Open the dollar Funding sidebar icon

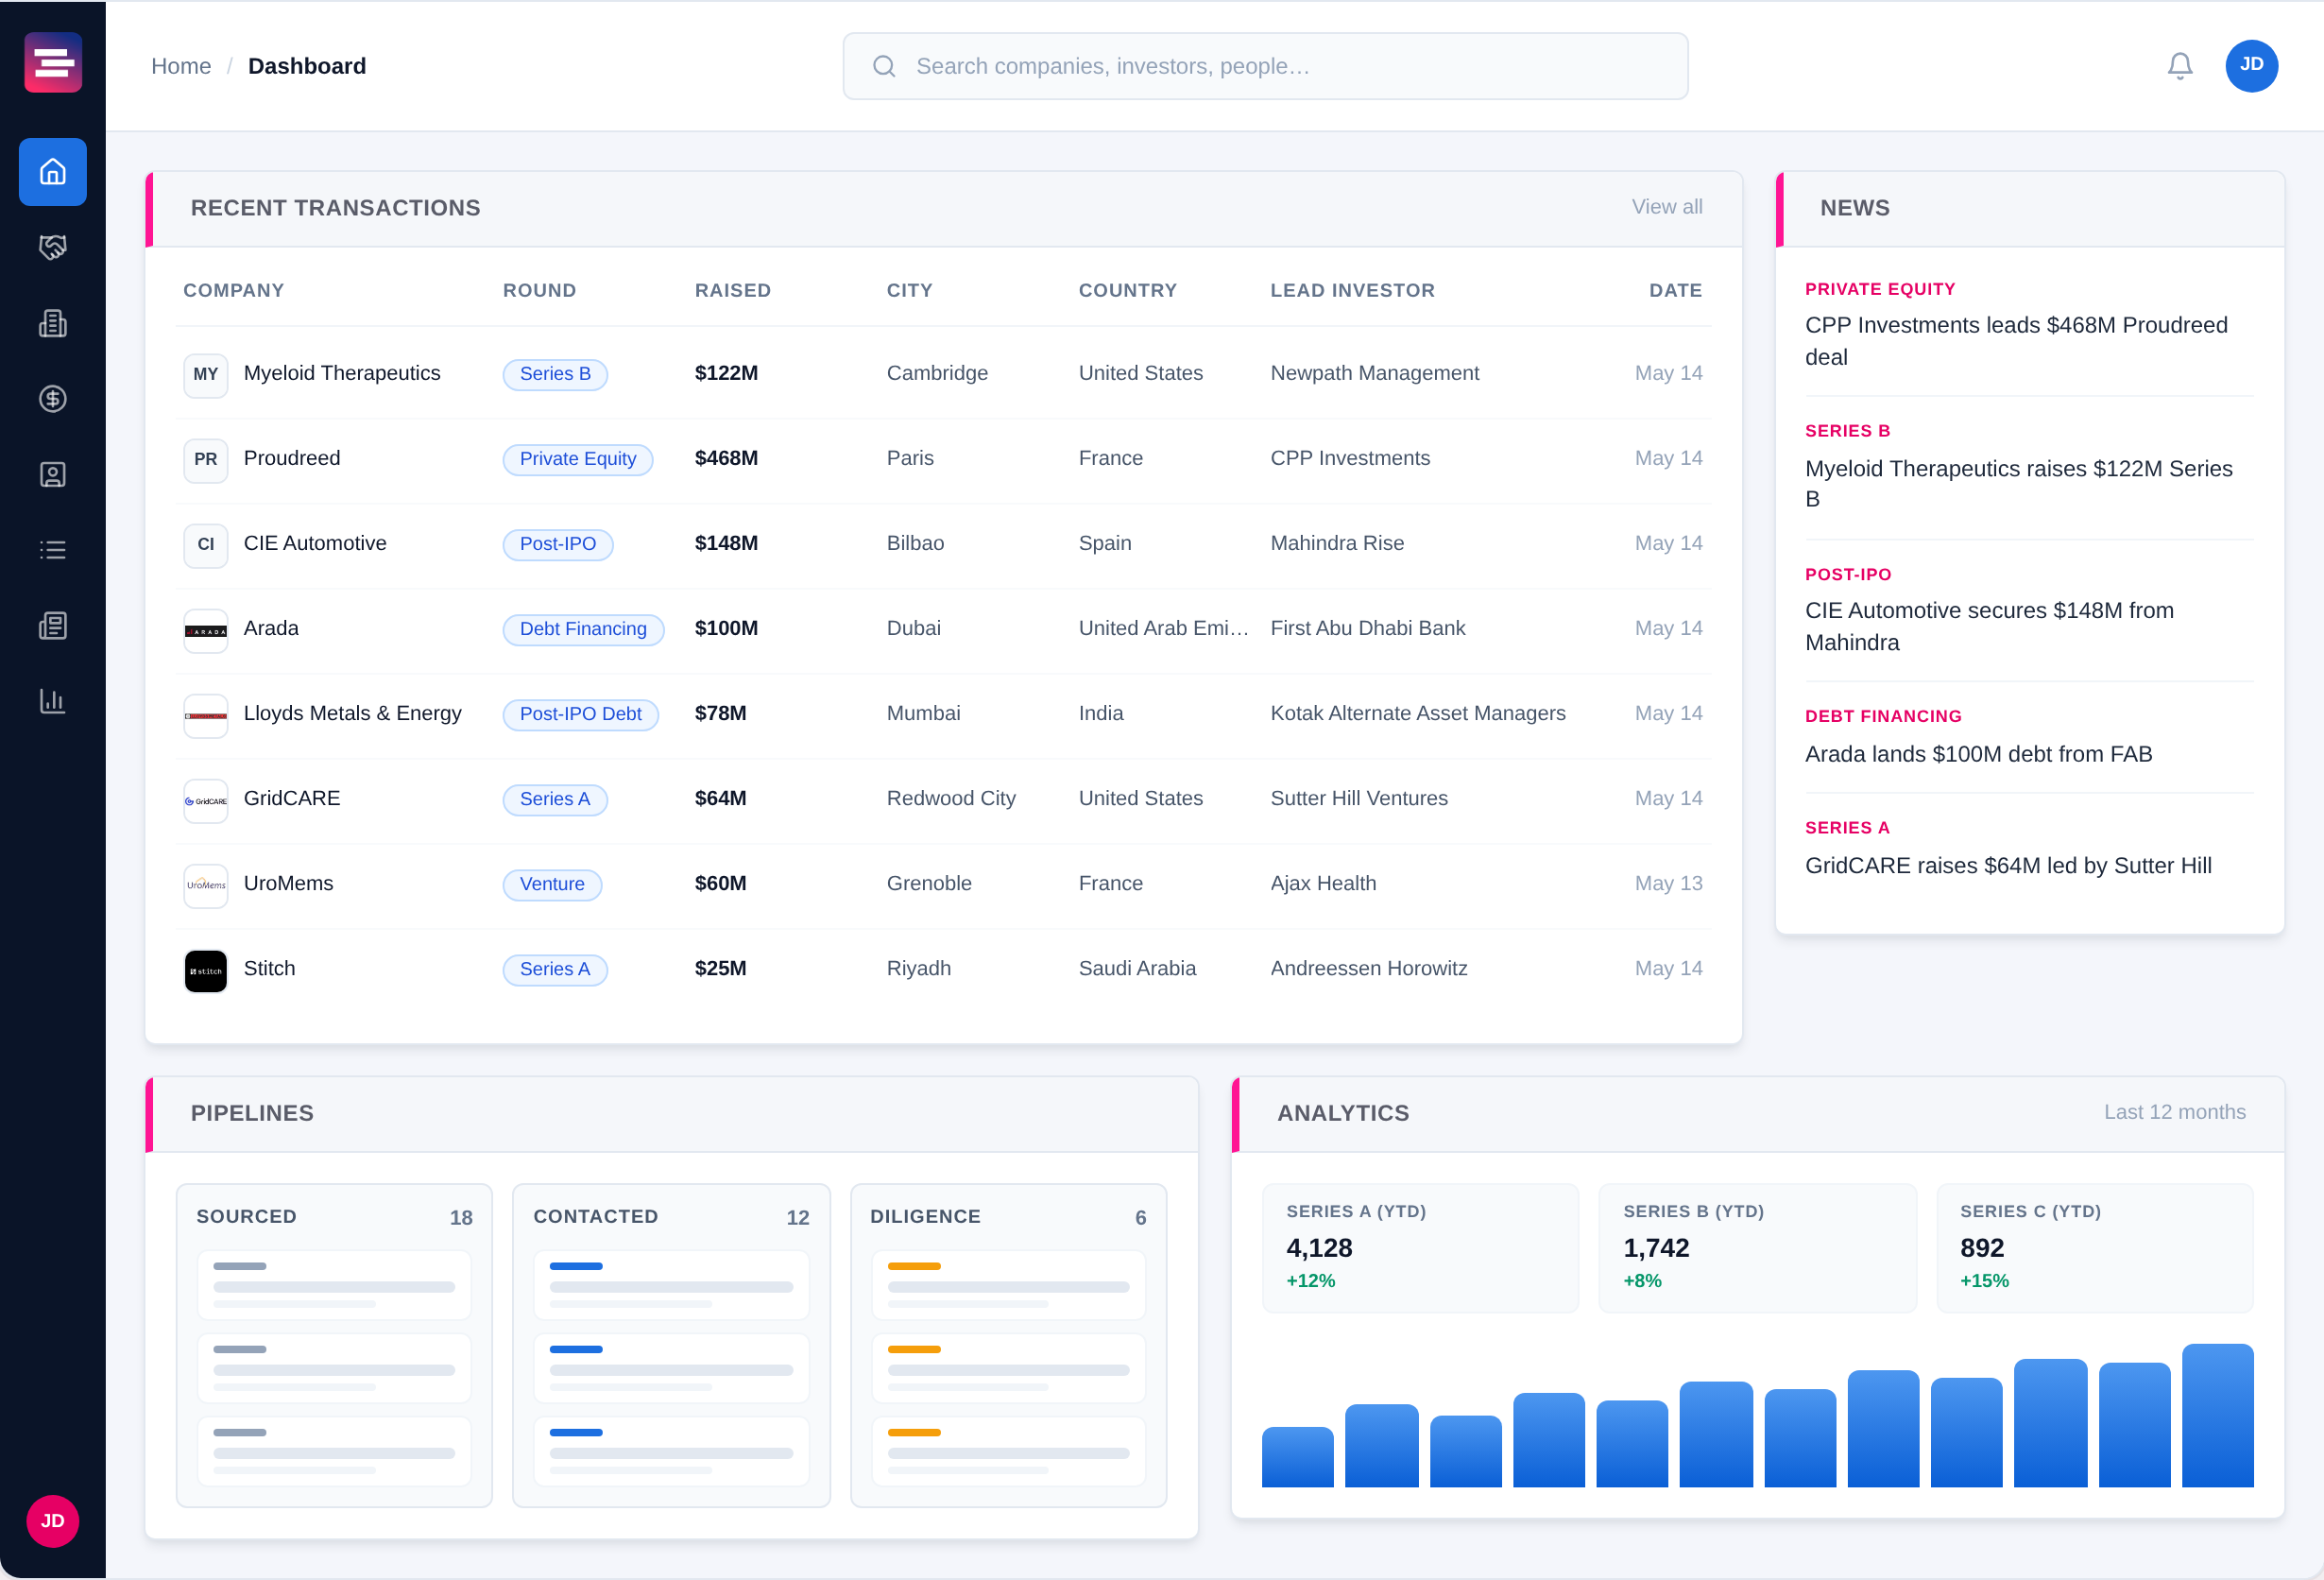[53, 399]
